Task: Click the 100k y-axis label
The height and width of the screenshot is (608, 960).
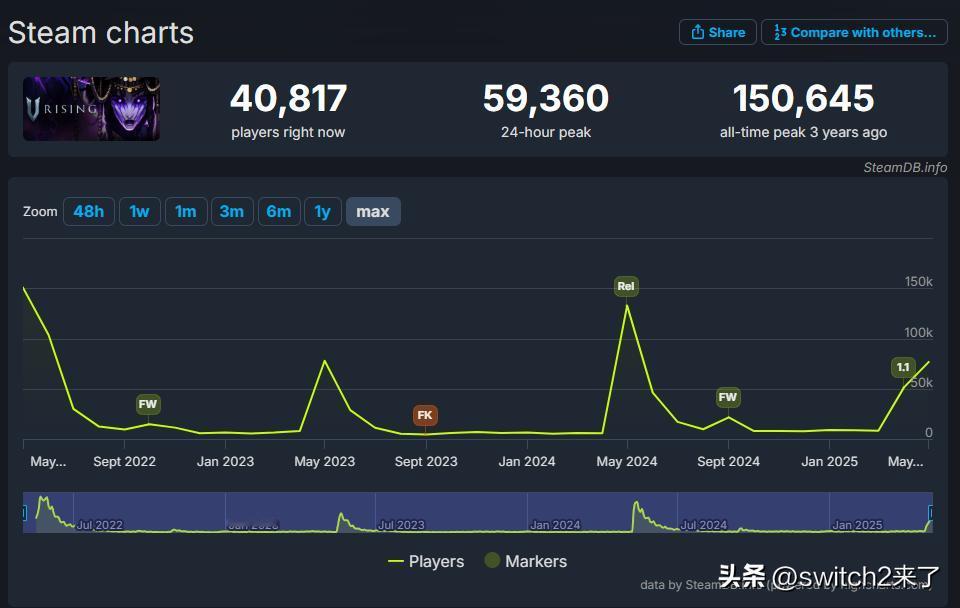Action: pyautogui.click(x=918, y=332)
